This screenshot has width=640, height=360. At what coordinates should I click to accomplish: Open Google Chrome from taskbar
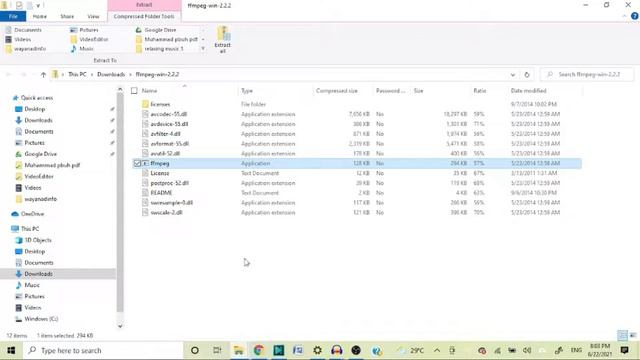(x=258, y=350)
